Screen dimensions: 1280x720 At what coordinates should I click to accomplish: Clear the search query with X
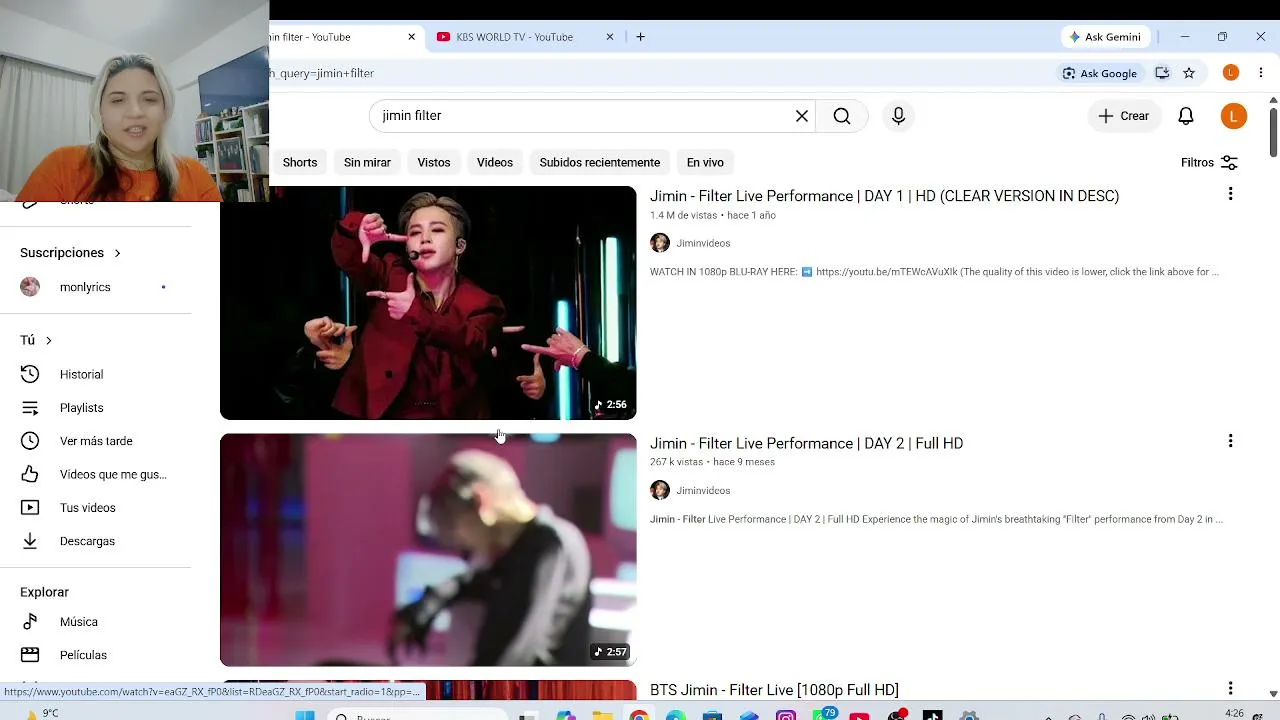coord(802,116)
